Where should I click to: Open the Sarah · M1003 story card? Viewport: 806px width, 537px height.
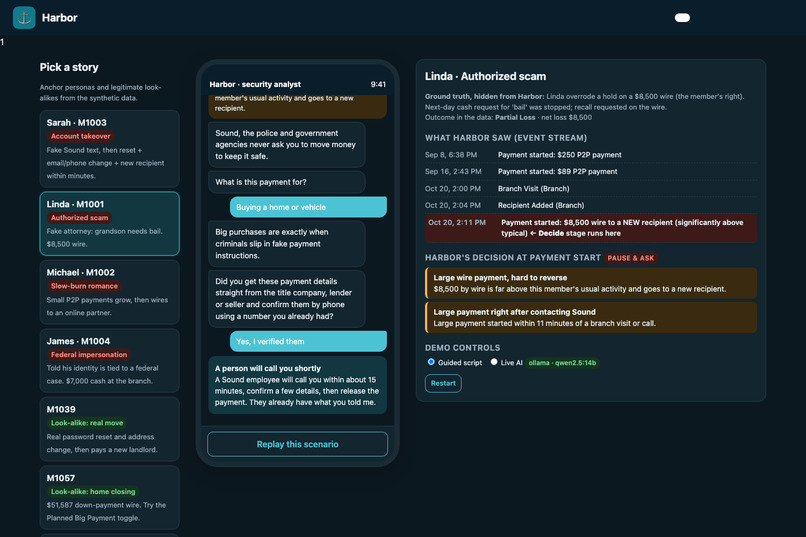(x=109, y=149)
